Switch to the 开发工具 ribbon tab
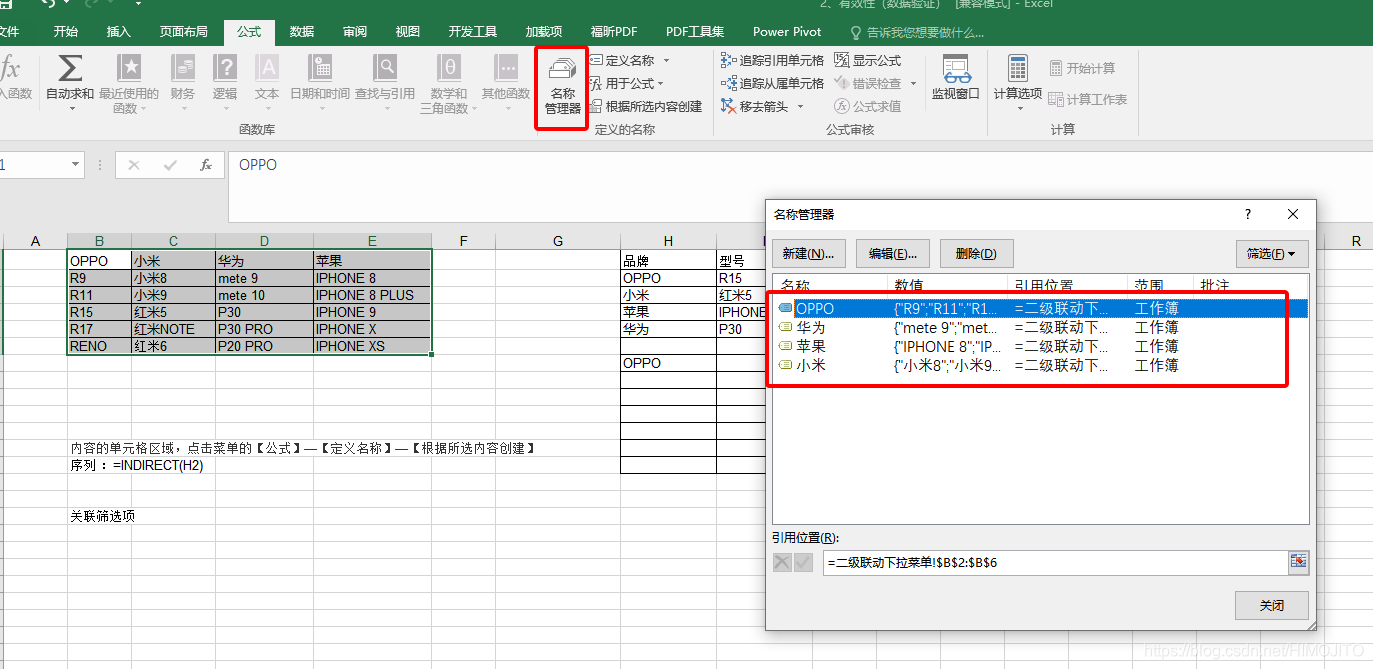This screenshot has width=1373, height=669. coord(473,32)
